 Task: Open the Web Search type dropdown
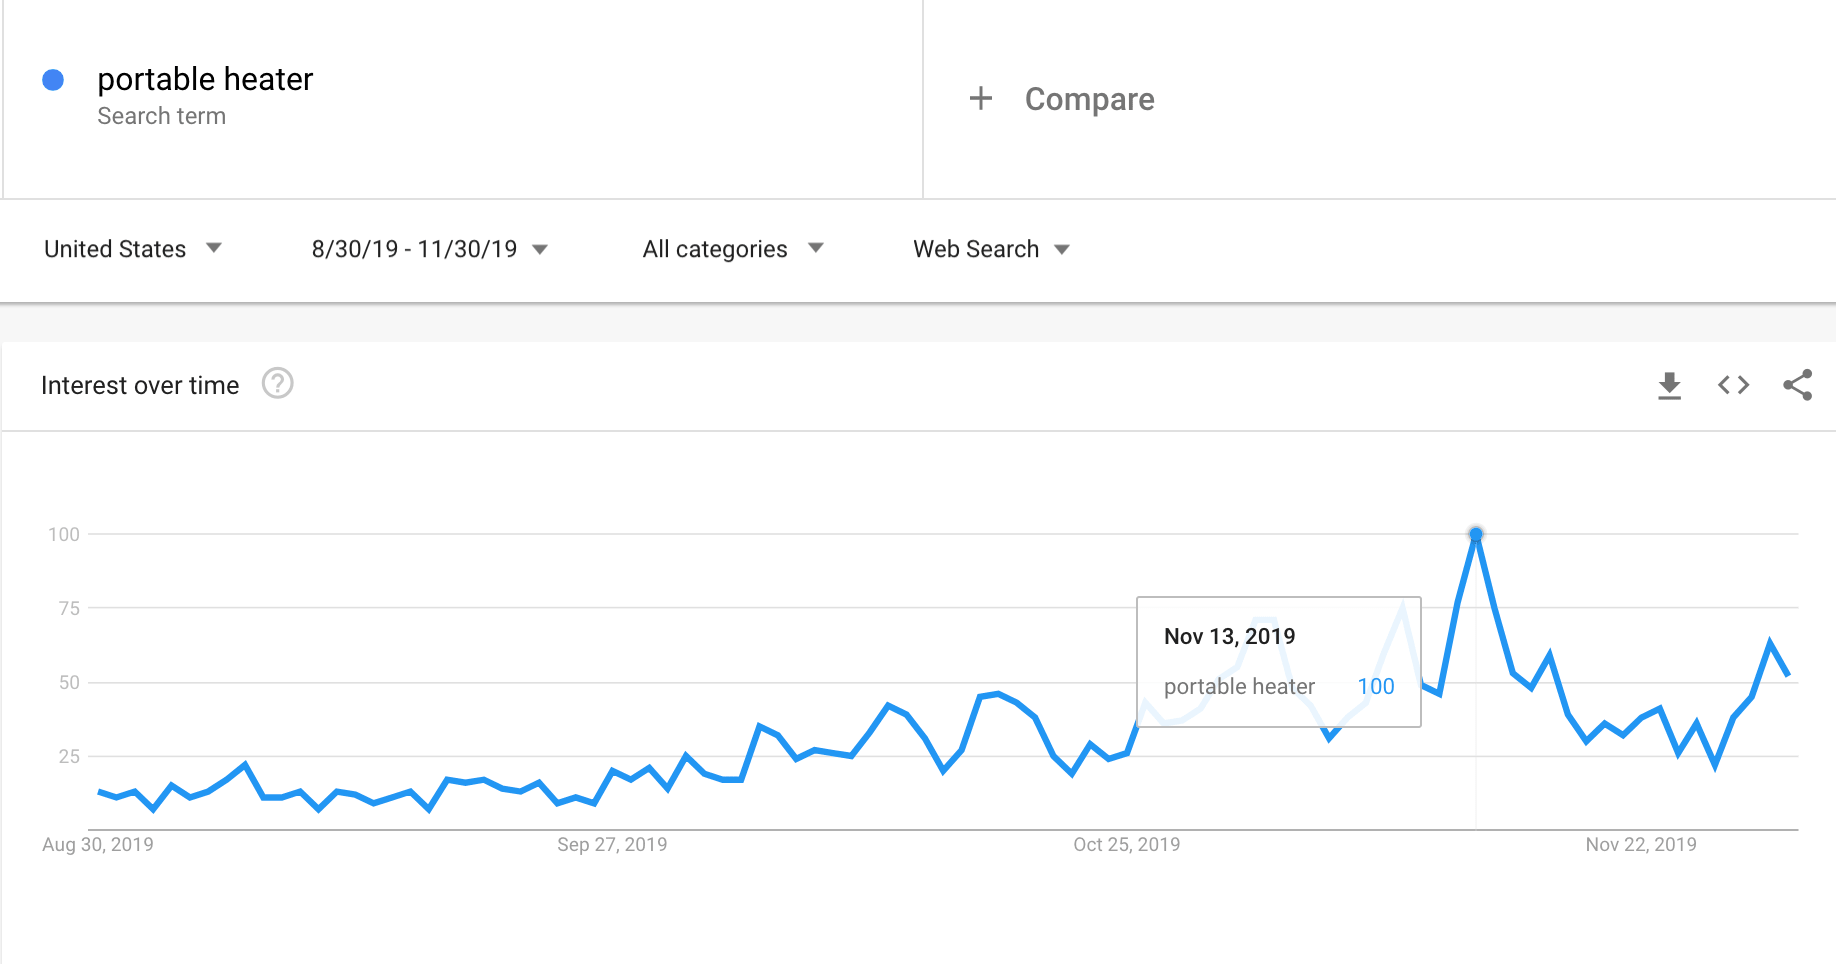pyautogui.click(x=990, y=249)
